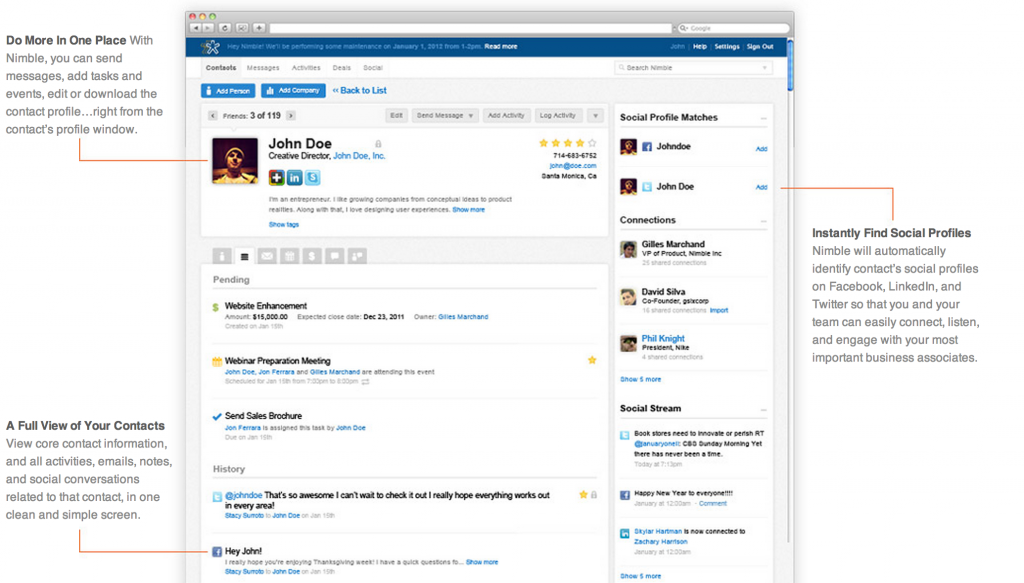Expand Hey John! message with Show more
This screenshot has width=1024, height=583.
point(482,562)
